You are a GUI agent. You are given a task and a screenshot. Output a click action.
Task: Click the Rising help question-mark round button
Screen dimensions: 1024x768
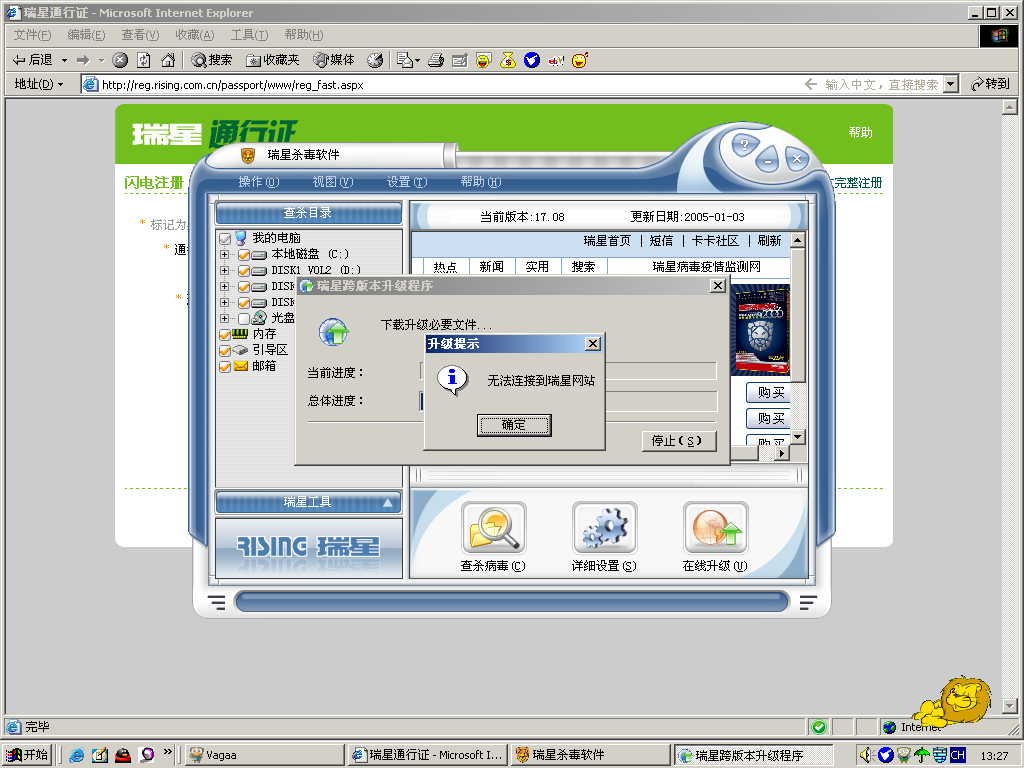click(743, 144)
